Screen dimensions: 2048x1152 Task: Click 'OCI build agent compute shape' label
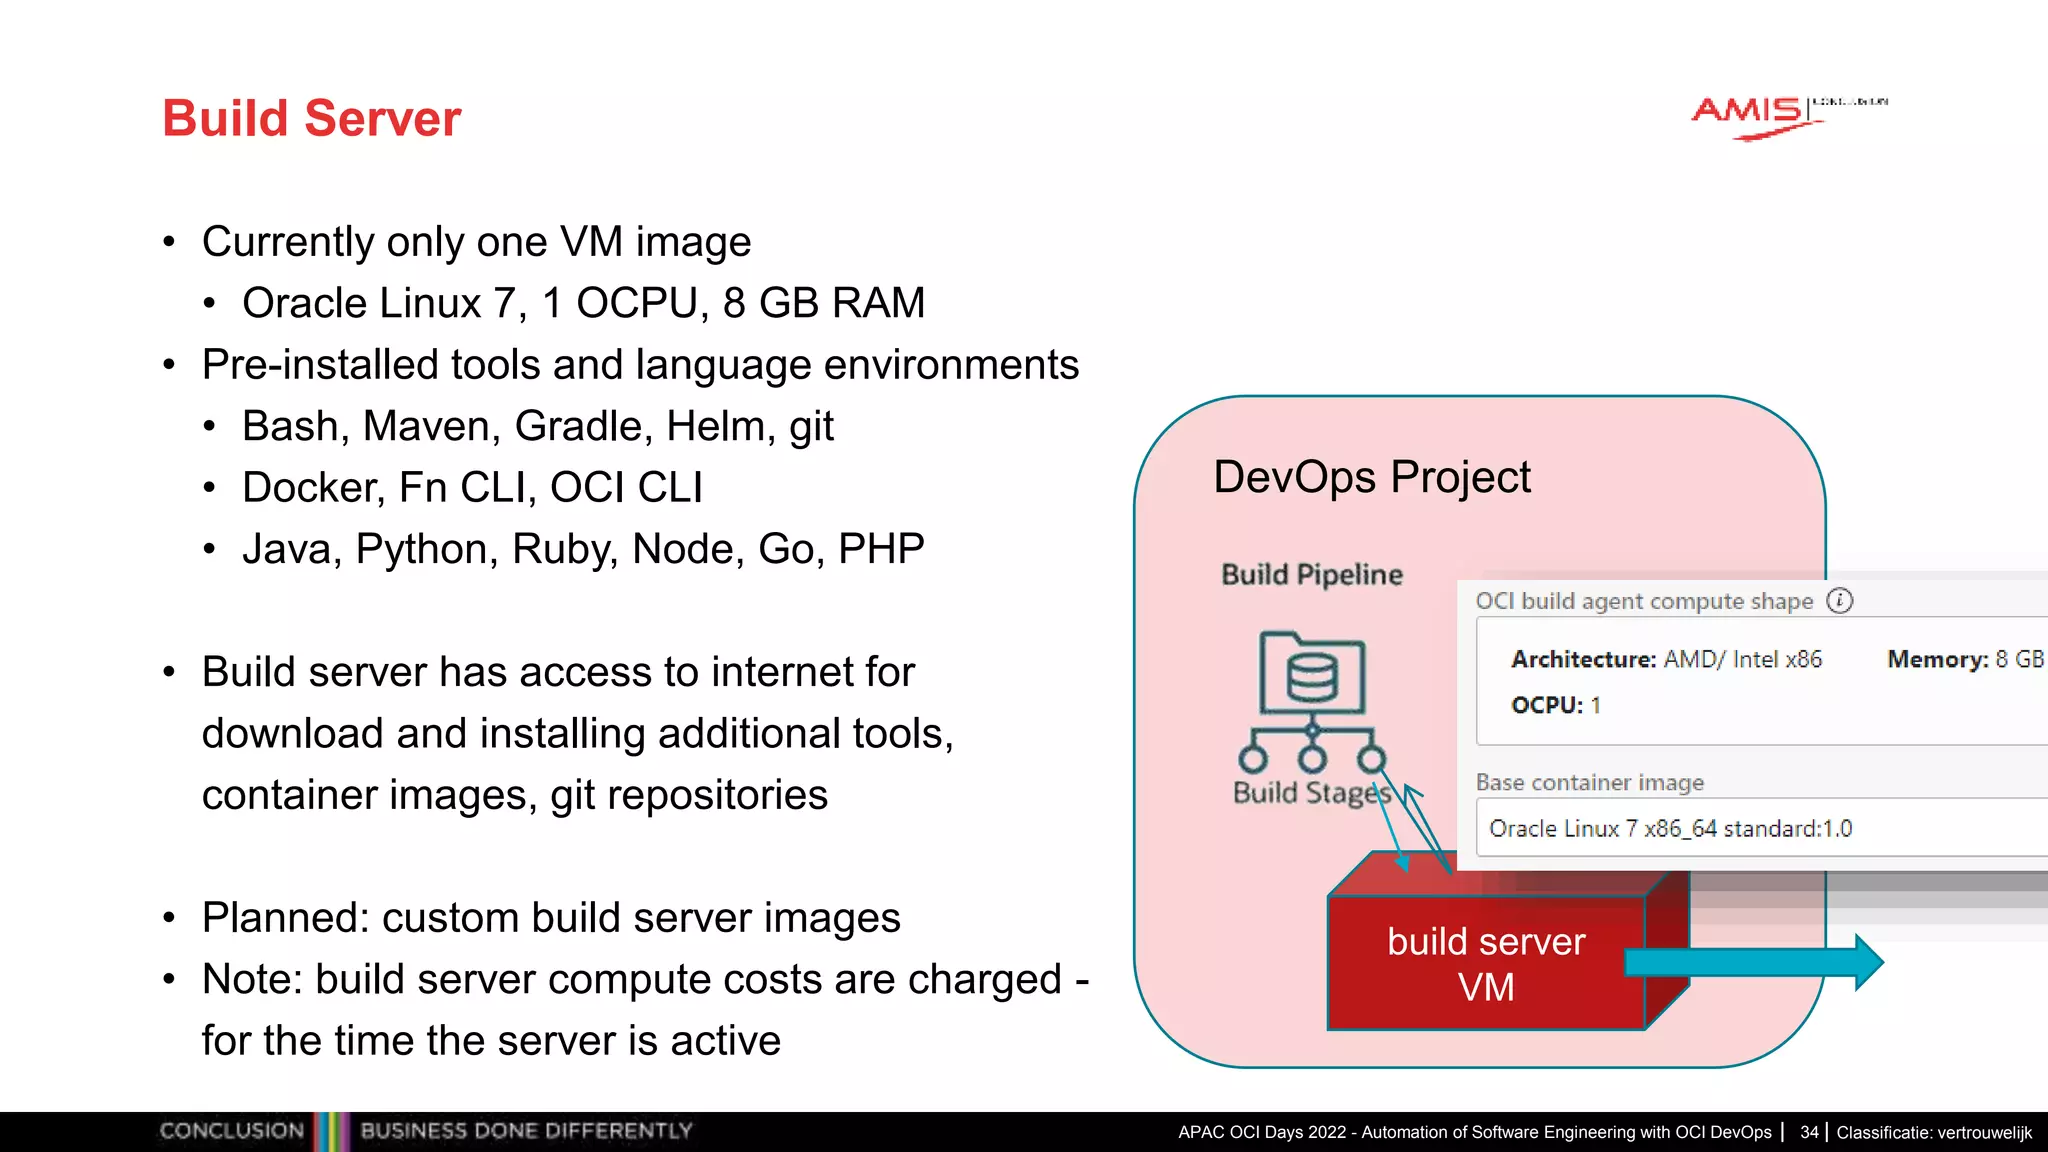[1644, 601]
